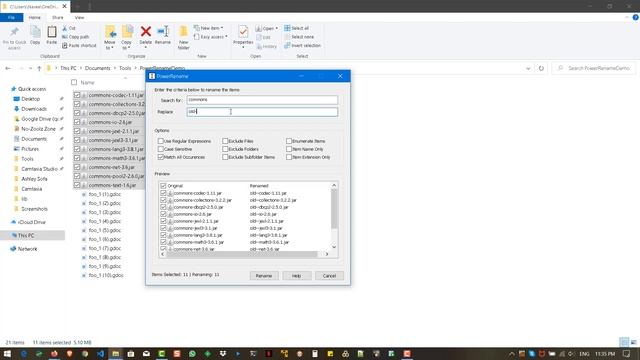Image resolution: width=640 pixels, height=360 pixels.
Task: Click History in the Open group
Action: pos(267,47)
